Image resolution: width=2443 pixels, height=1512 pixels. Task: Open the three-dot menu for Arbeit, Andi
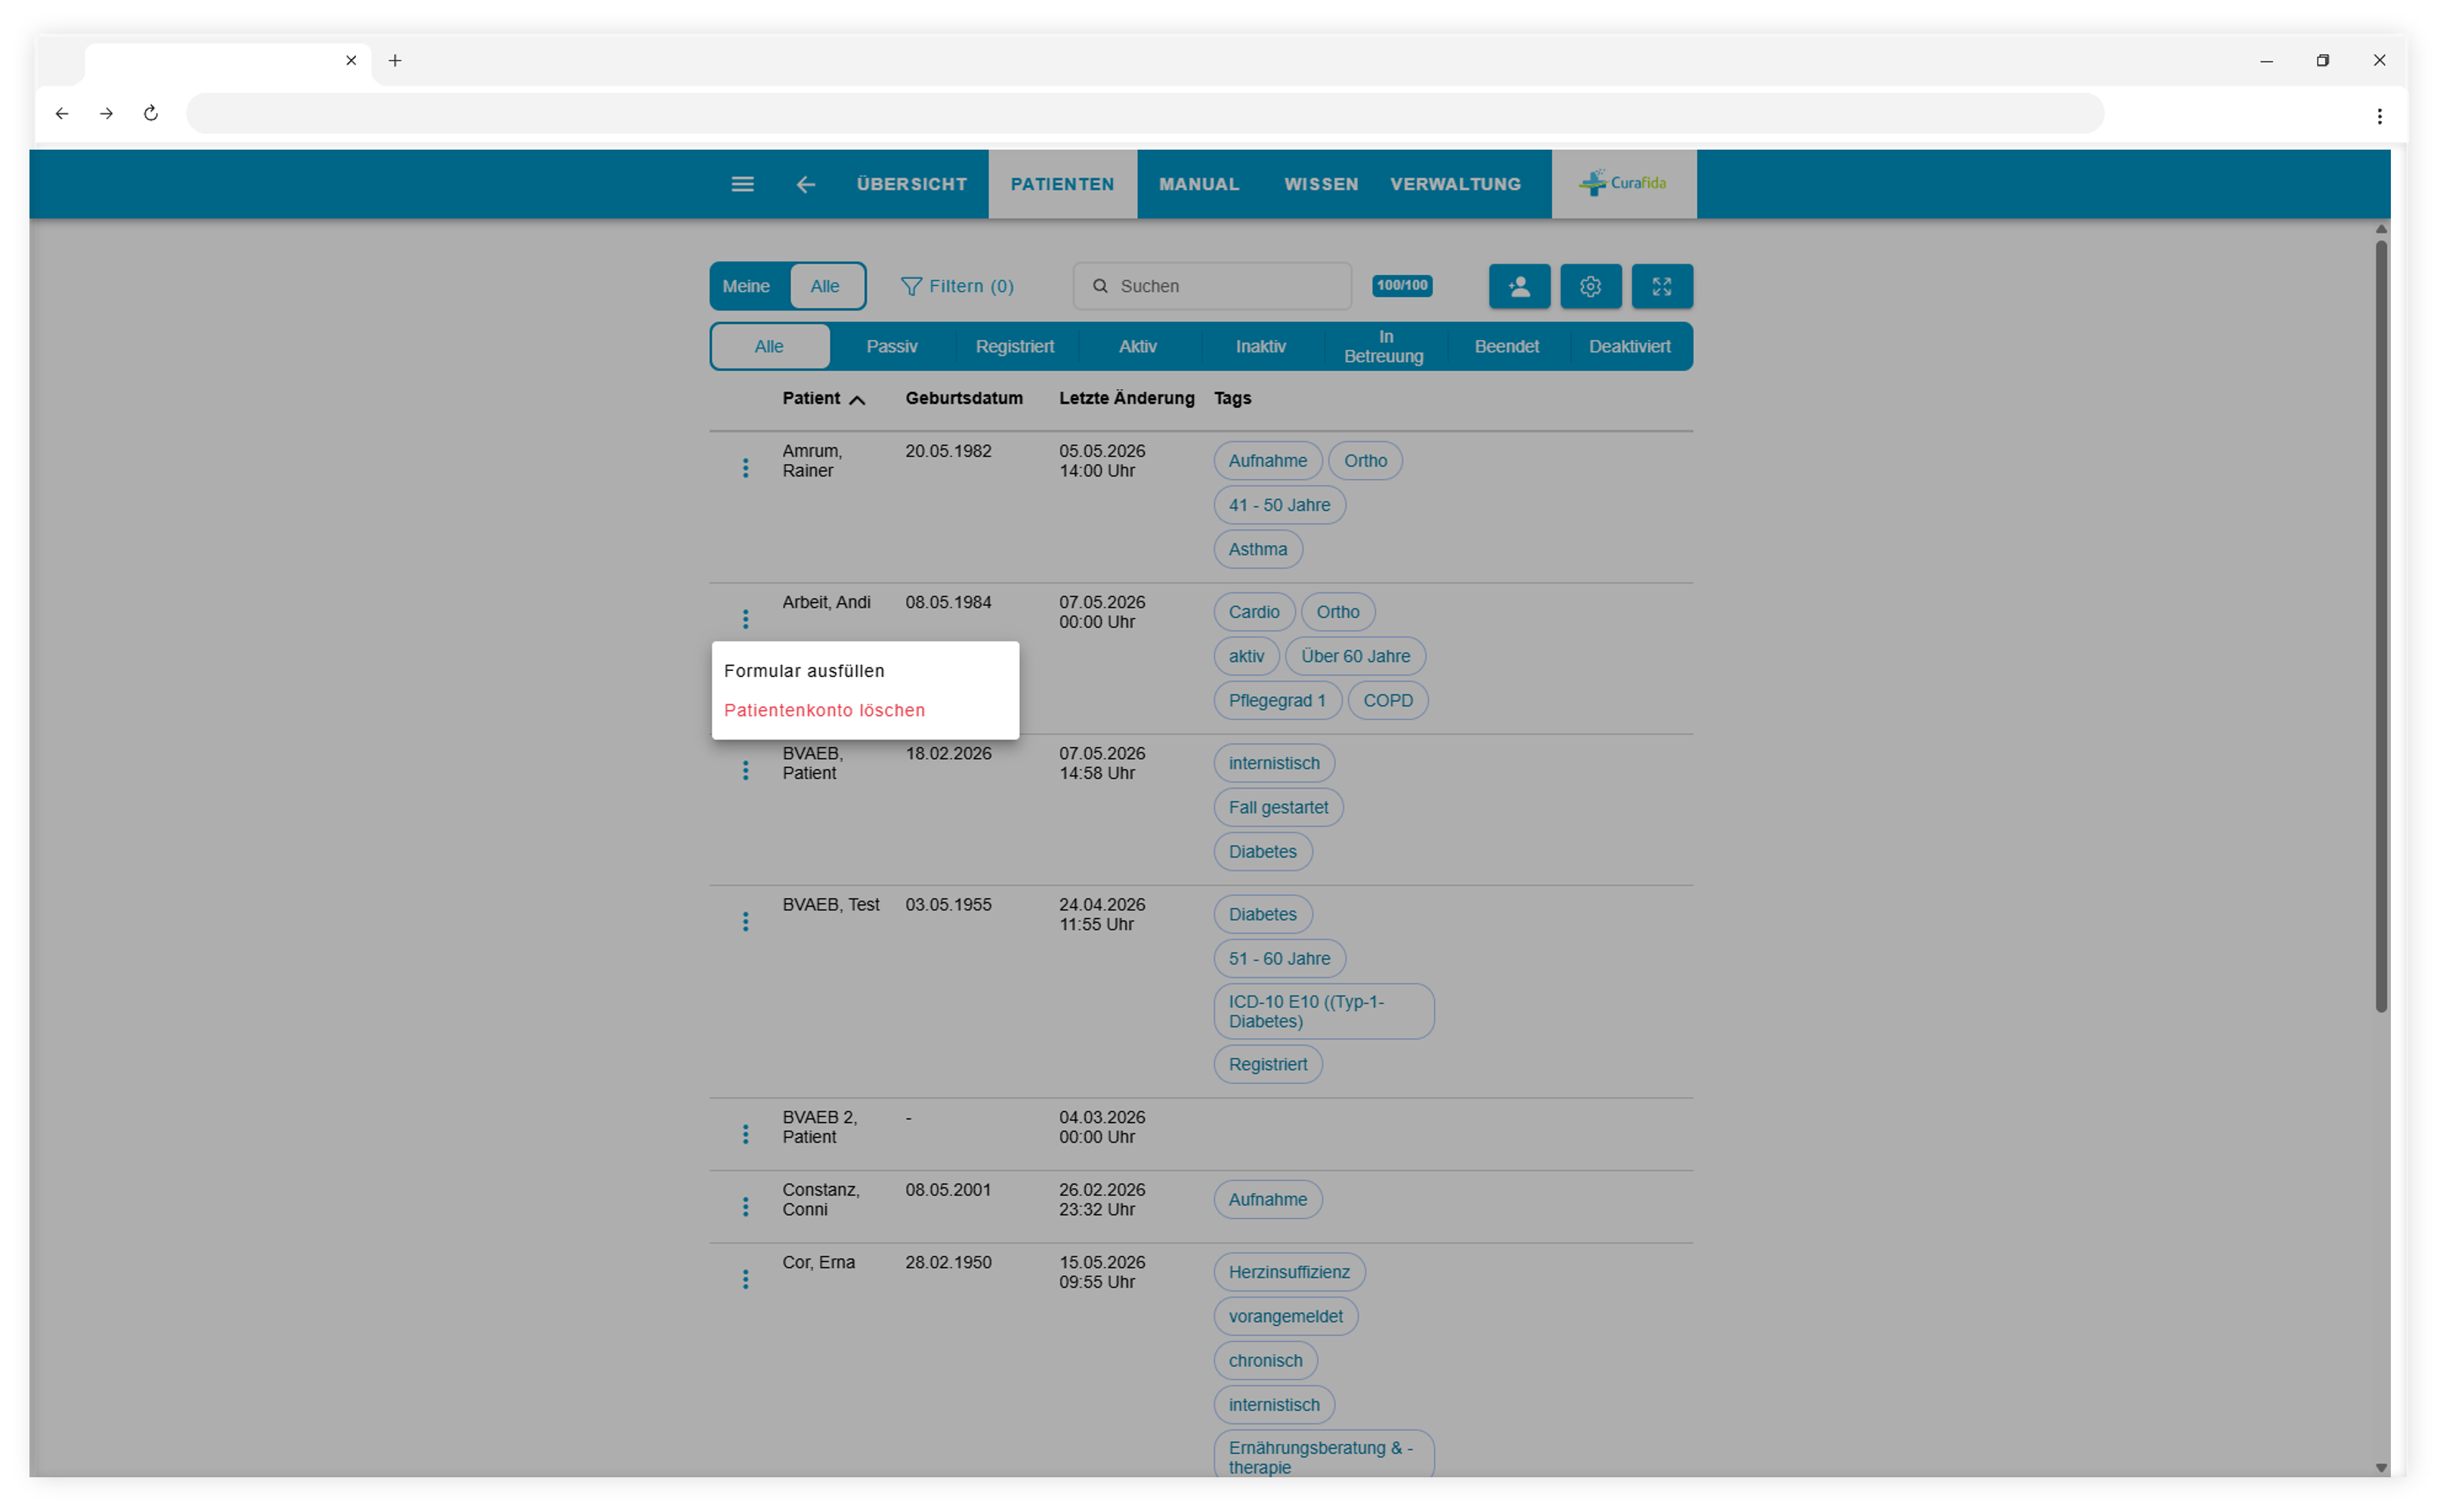point(745,619)
